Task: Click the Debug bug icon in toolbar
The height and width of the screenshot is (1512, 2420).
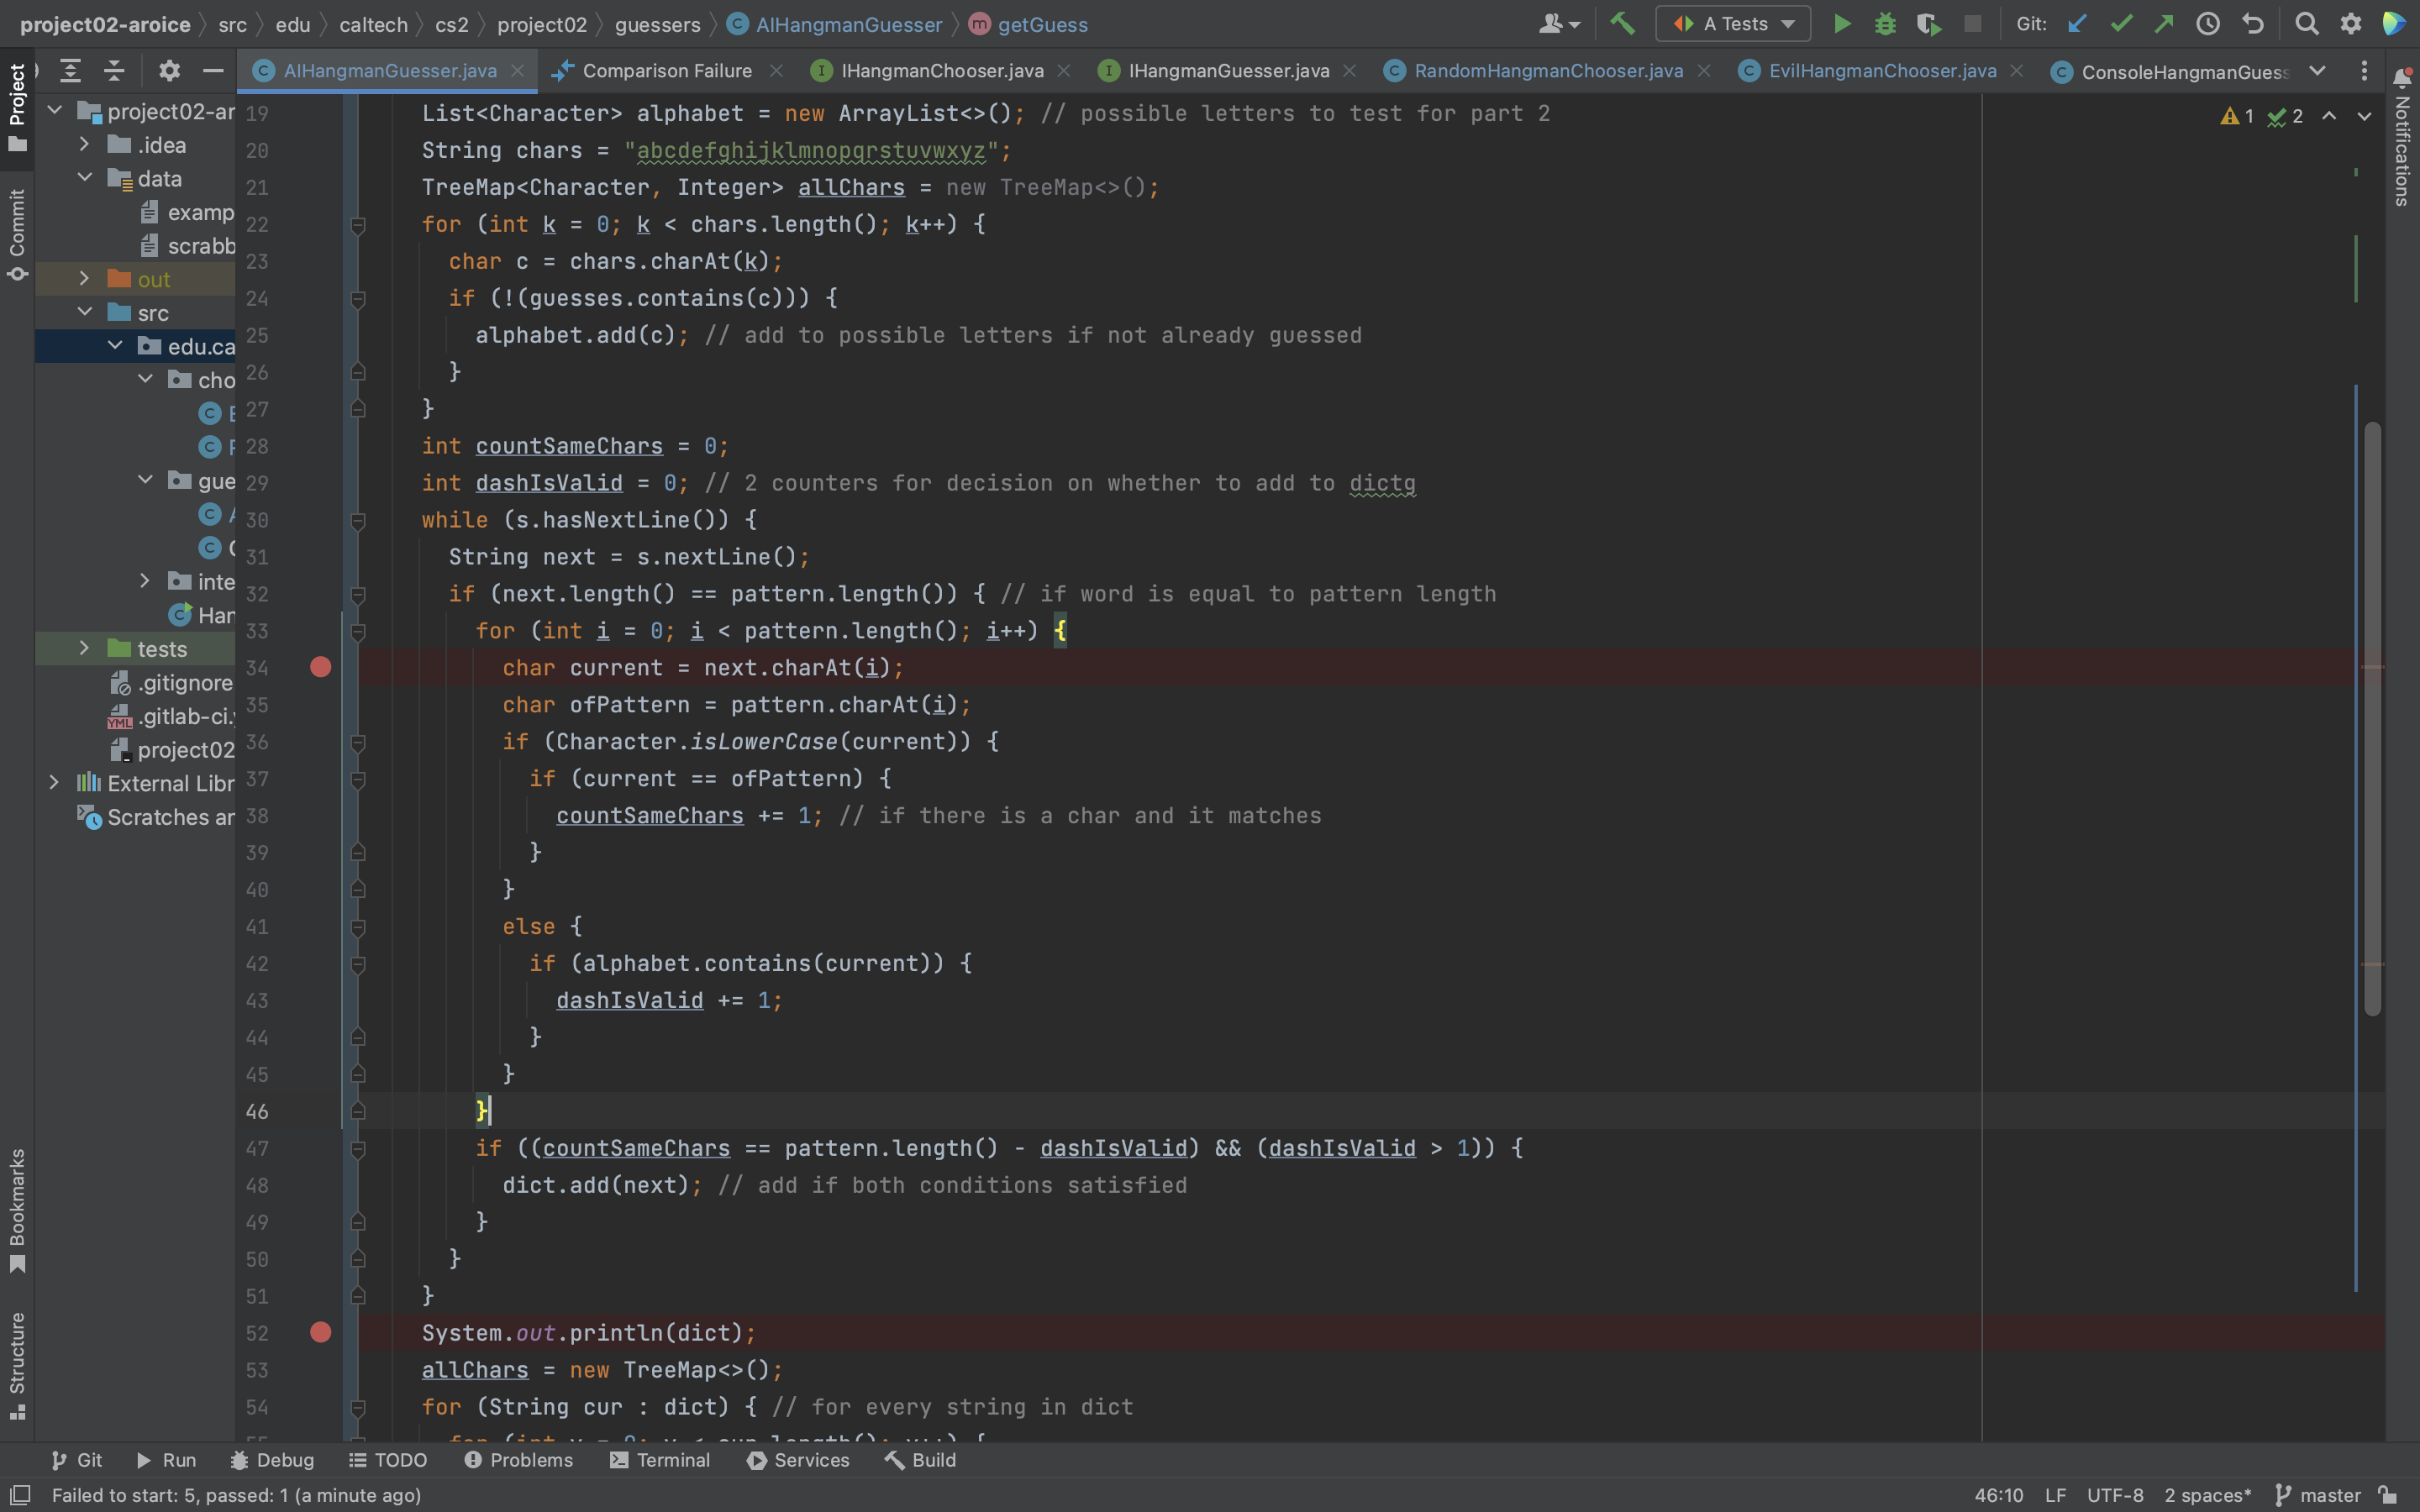Action: coord(1885,24)
